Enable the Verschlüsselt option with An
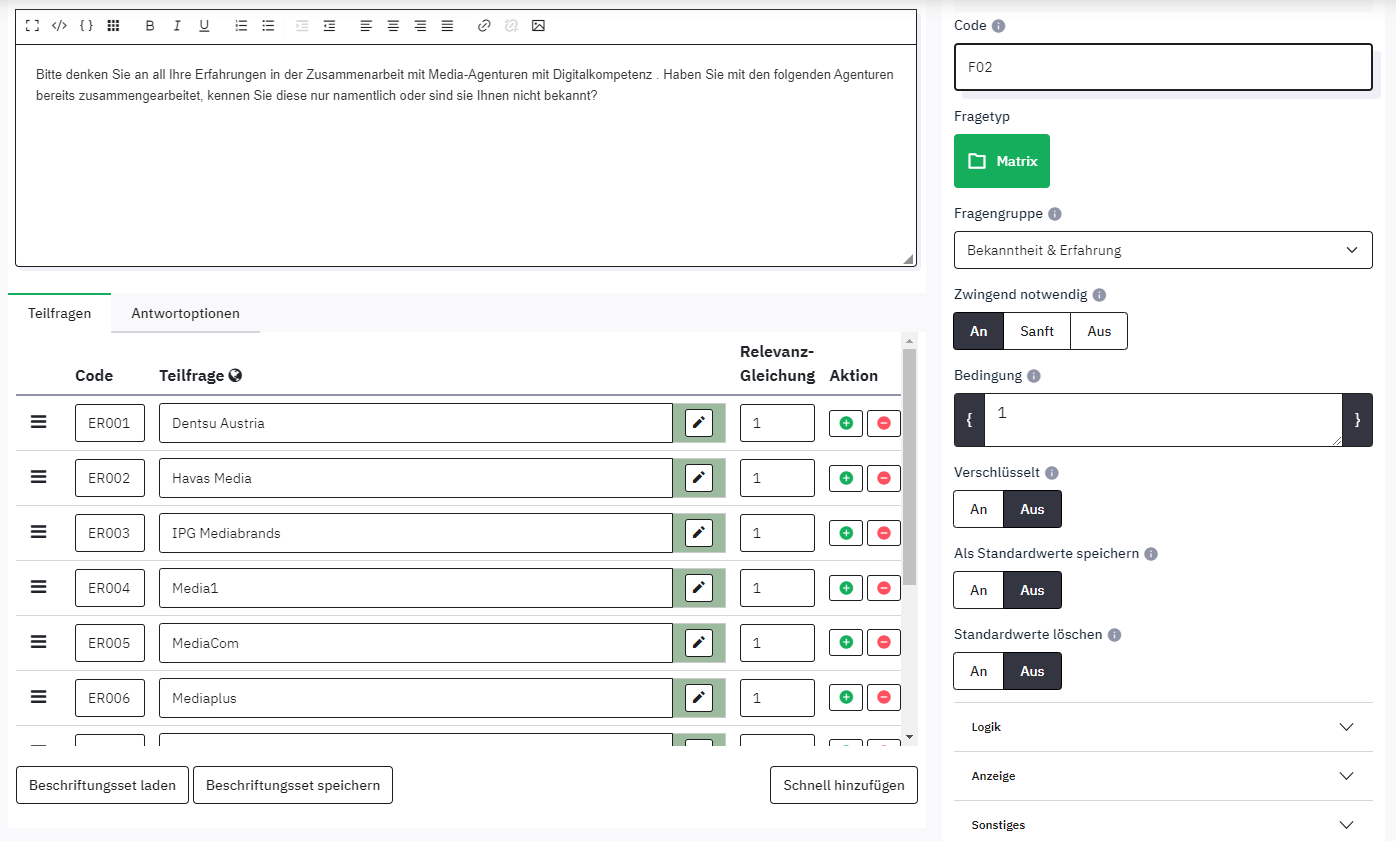Viewport: 1396px width, 841px height. (978, 509)
